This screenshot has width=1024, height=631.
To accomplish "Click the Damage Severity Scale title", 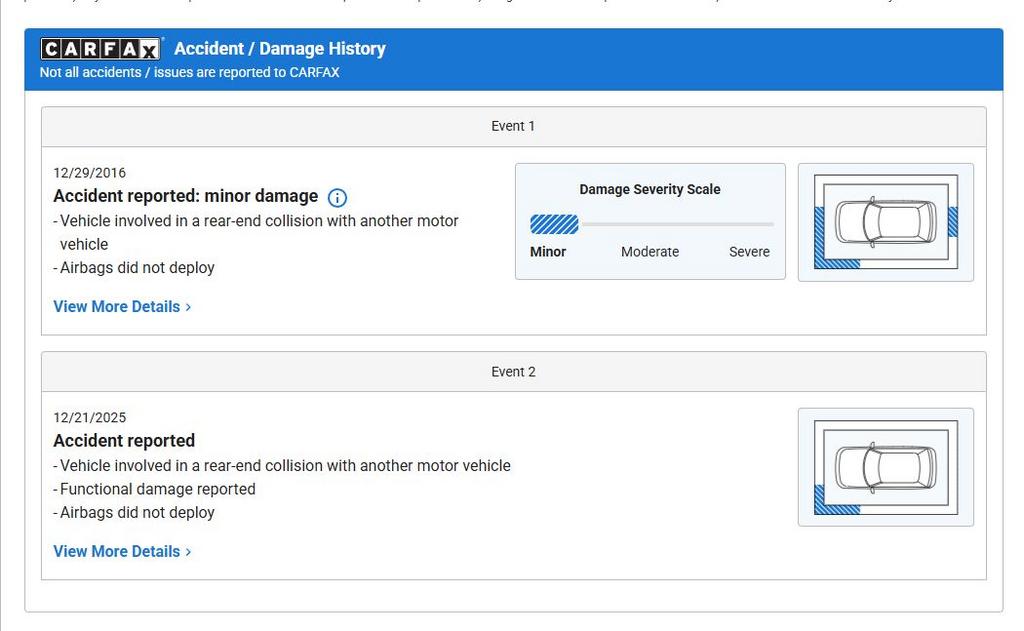I will [x=650, y=189].
